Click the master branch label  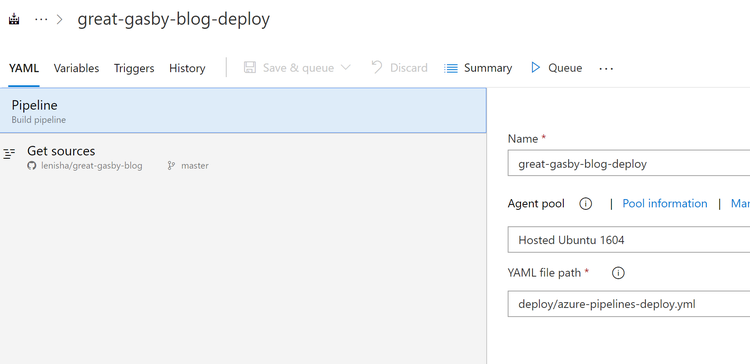click(195, 166)
